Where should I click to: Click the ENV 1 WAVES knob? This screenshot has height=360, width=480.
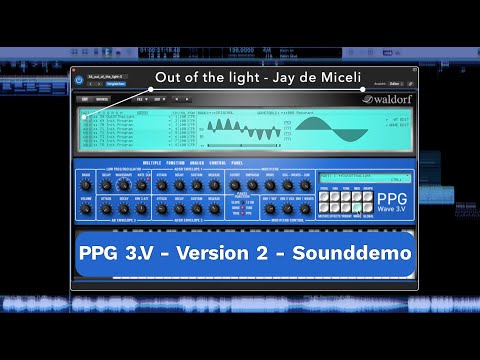point(305,209)
